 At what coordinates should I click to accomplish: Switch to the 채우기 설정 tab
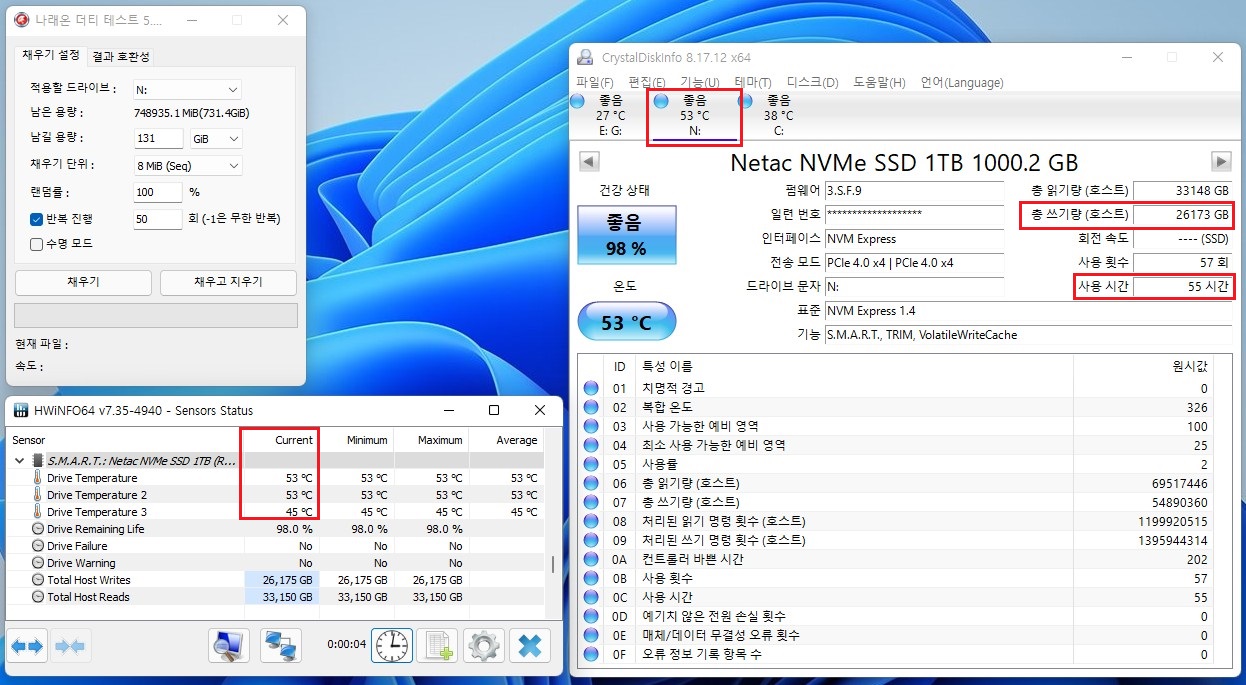point(51,54)
